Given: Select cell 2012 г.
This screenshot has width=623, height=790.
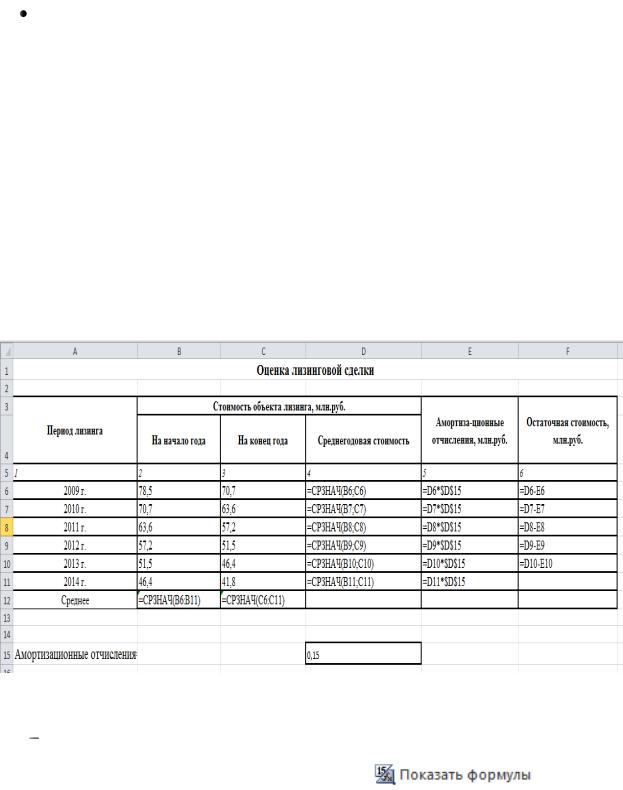Looking at the screenshot, I should pyautogui.click(x=75, y=545).
